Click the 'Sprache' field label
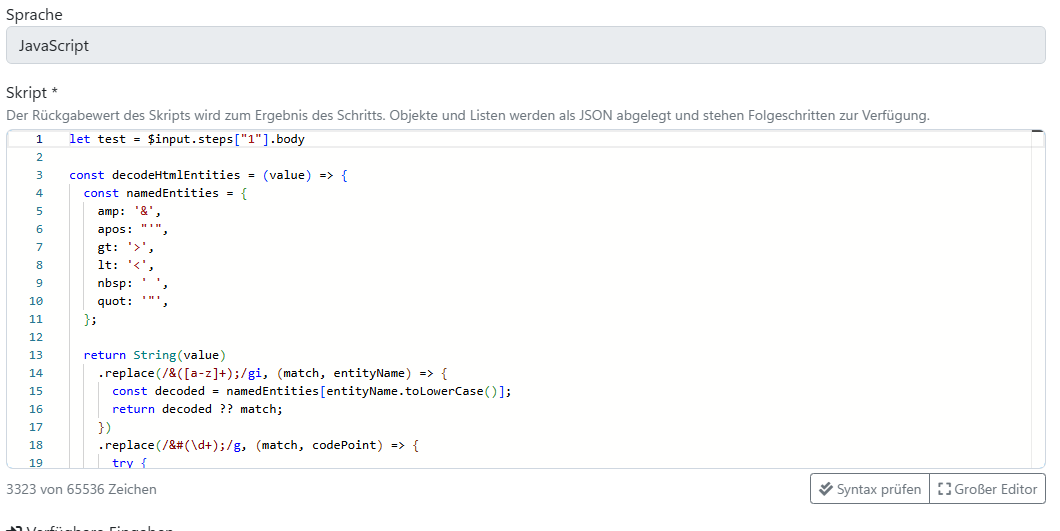Image resolution: width=1060 pixels, height=531 pixels. click(34, 14)
